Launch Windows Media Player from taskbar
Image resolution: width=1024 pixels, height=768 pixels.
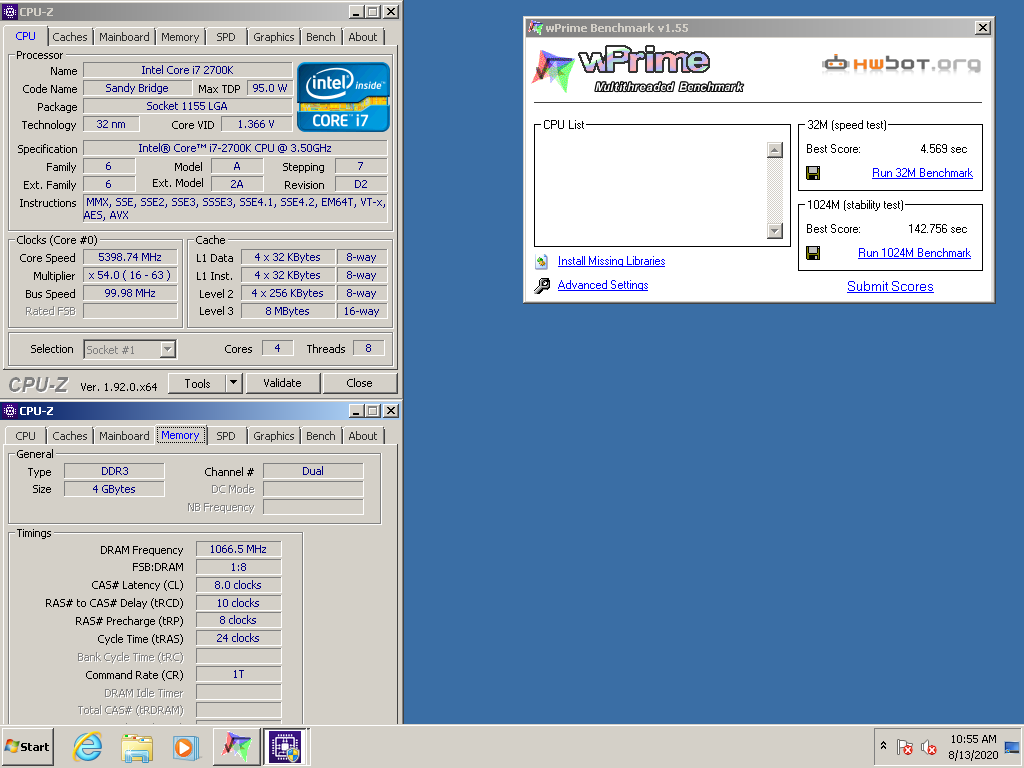coord(186,746)
